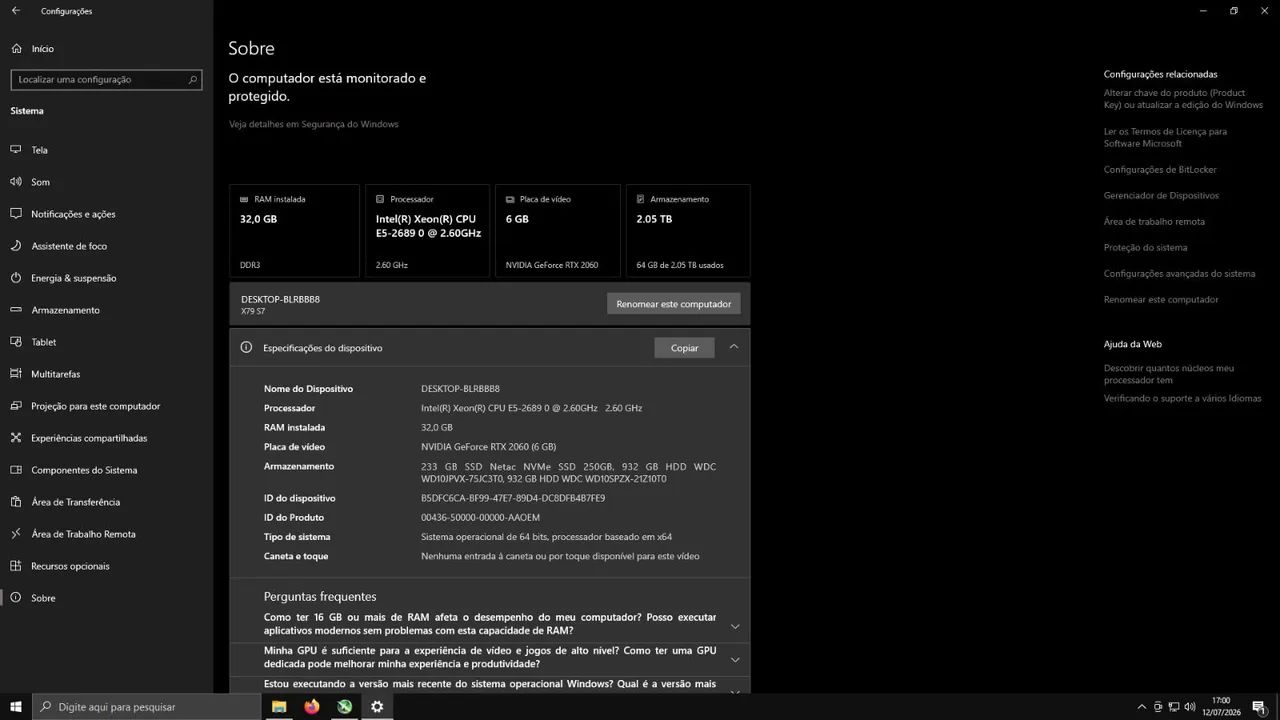The width and height of the screenshot is (1280, 720).
Task: Open Termos de Licença para Software Microsoft
Action: tap(1165, 137)
